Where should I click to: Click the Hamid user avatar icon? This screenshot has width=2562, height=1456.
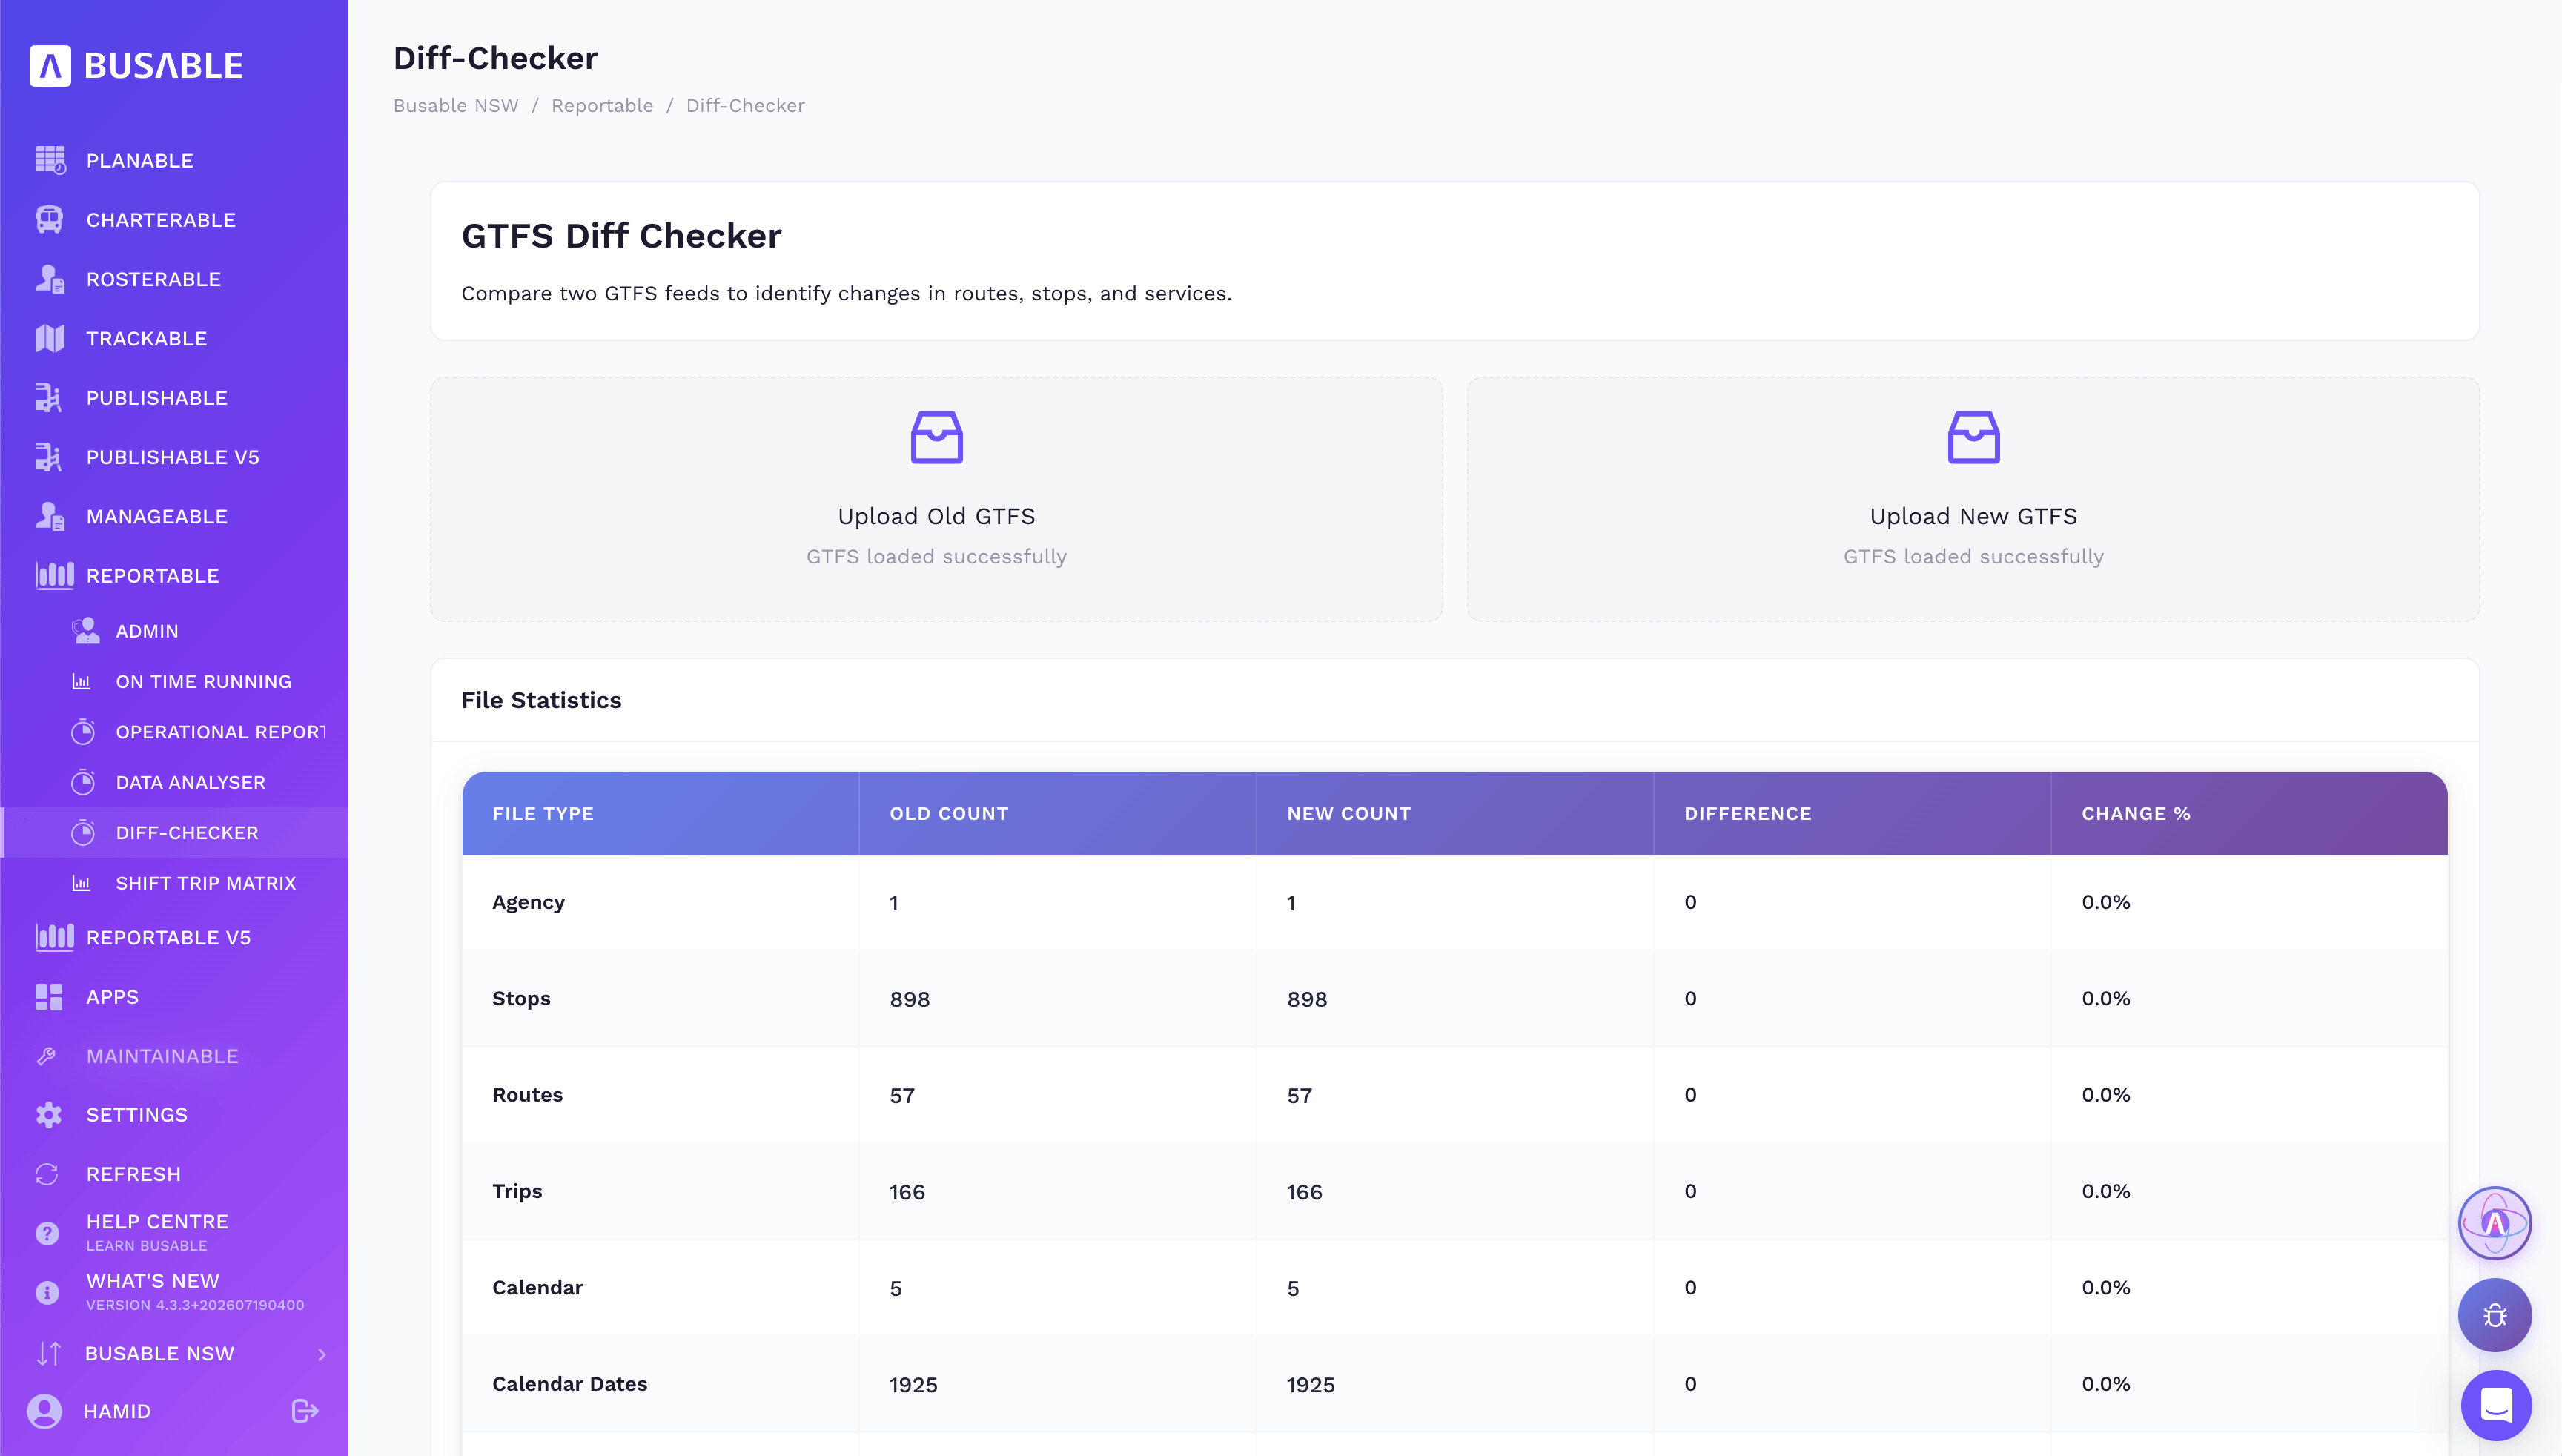tap(44, 1411)
